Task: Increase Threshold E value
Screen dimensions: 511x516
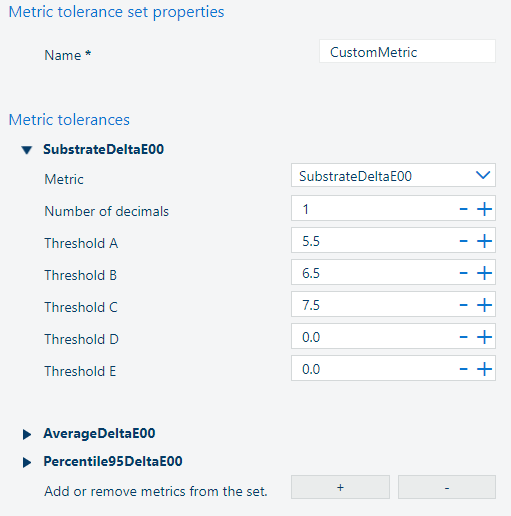Action: click(484, 369)
